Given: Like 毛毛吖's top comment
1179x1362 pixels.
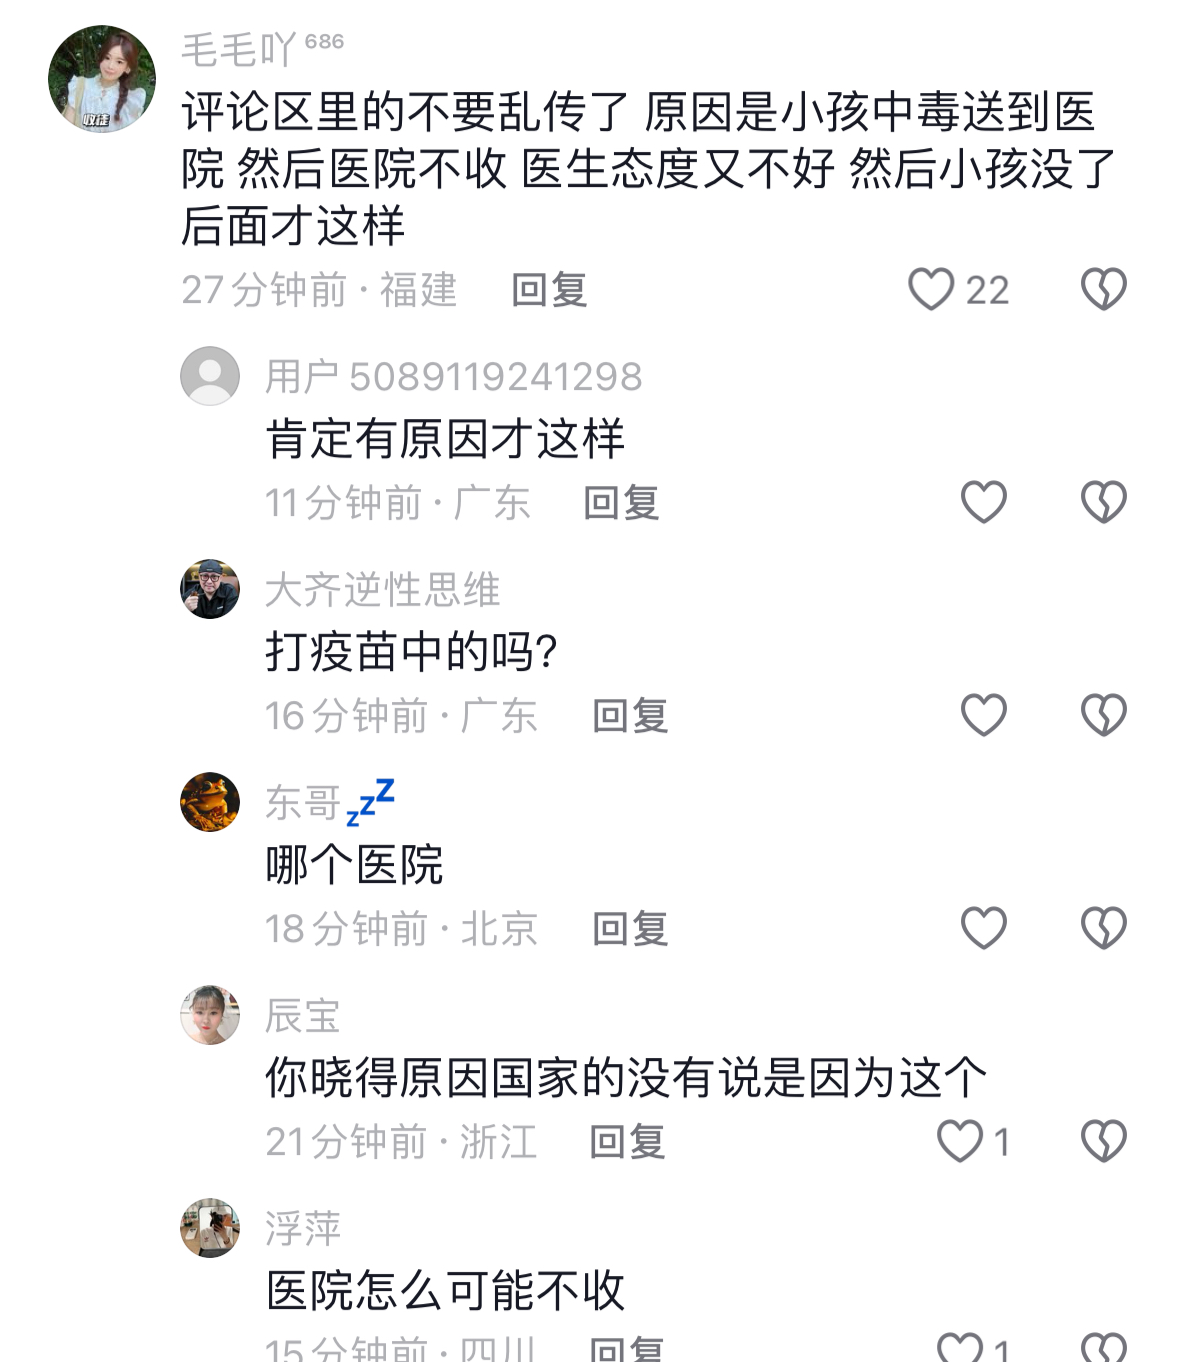Looking at the screenshot, I should point(931,290).
